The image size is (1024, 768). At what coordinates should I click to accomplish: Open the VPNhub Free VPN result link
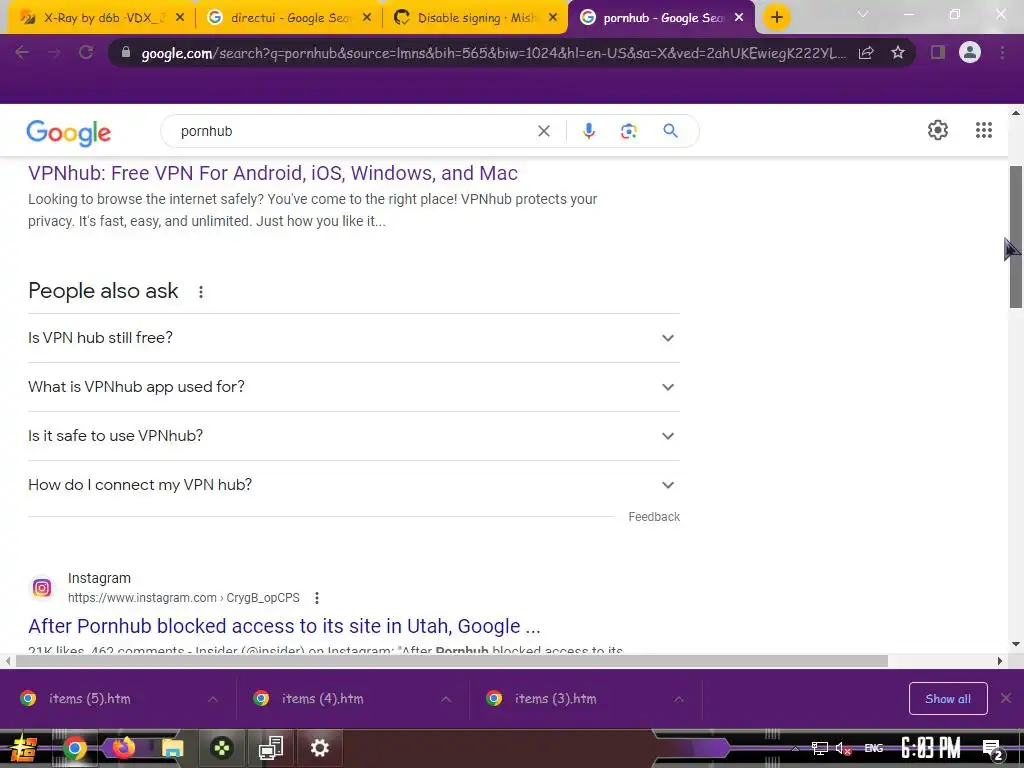pyautogui.click(x=273, y=173)
